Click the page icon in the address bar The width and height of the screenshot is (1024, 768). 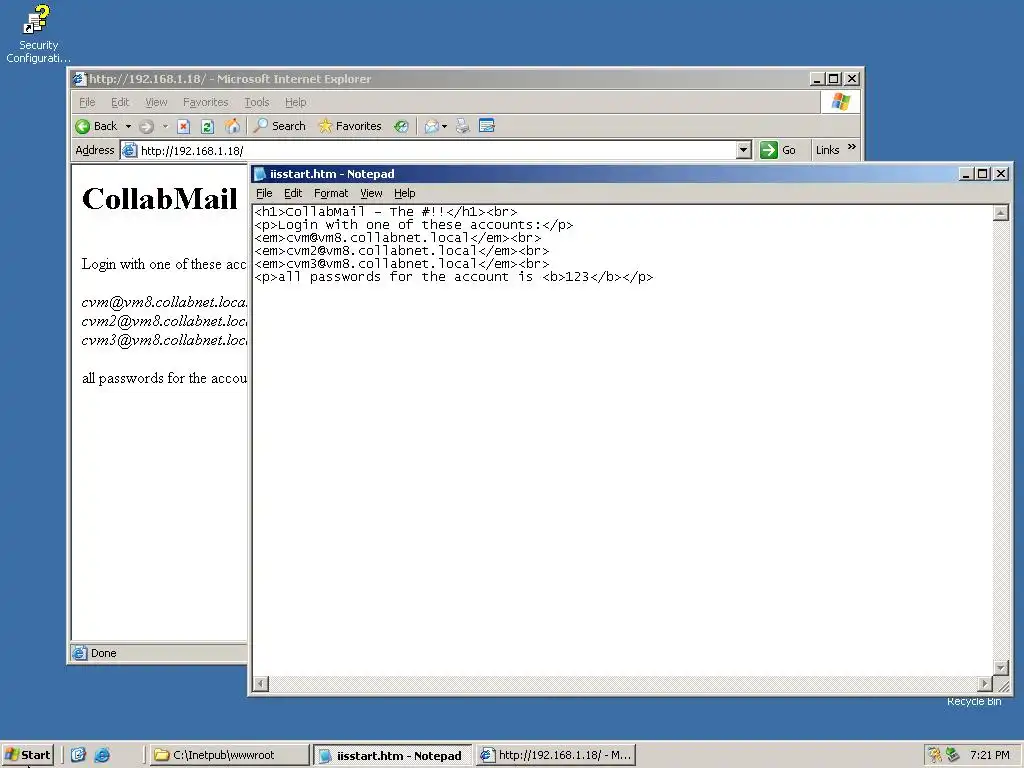[129, 150]
